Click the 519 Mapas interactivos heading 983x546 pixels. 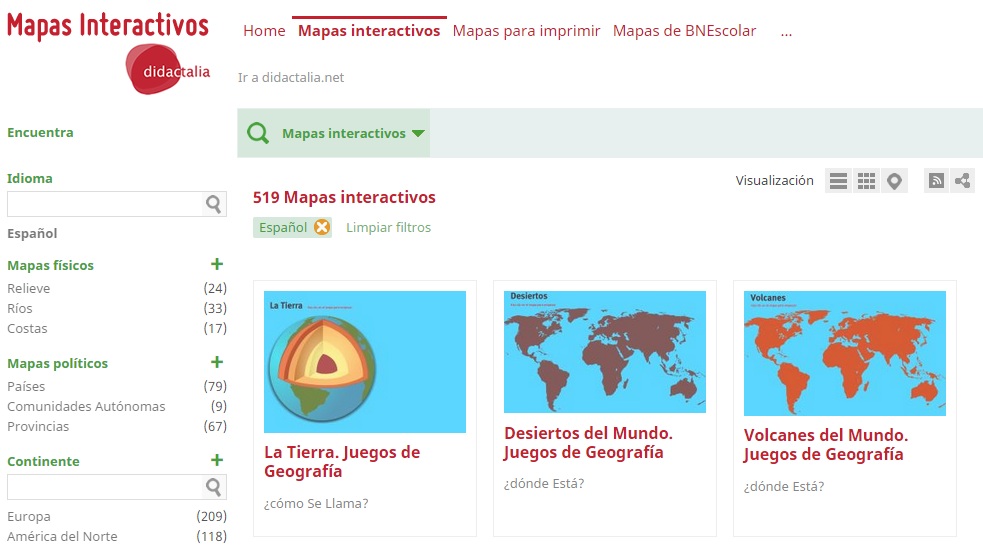pyautogui.click(x=344, y=197)
